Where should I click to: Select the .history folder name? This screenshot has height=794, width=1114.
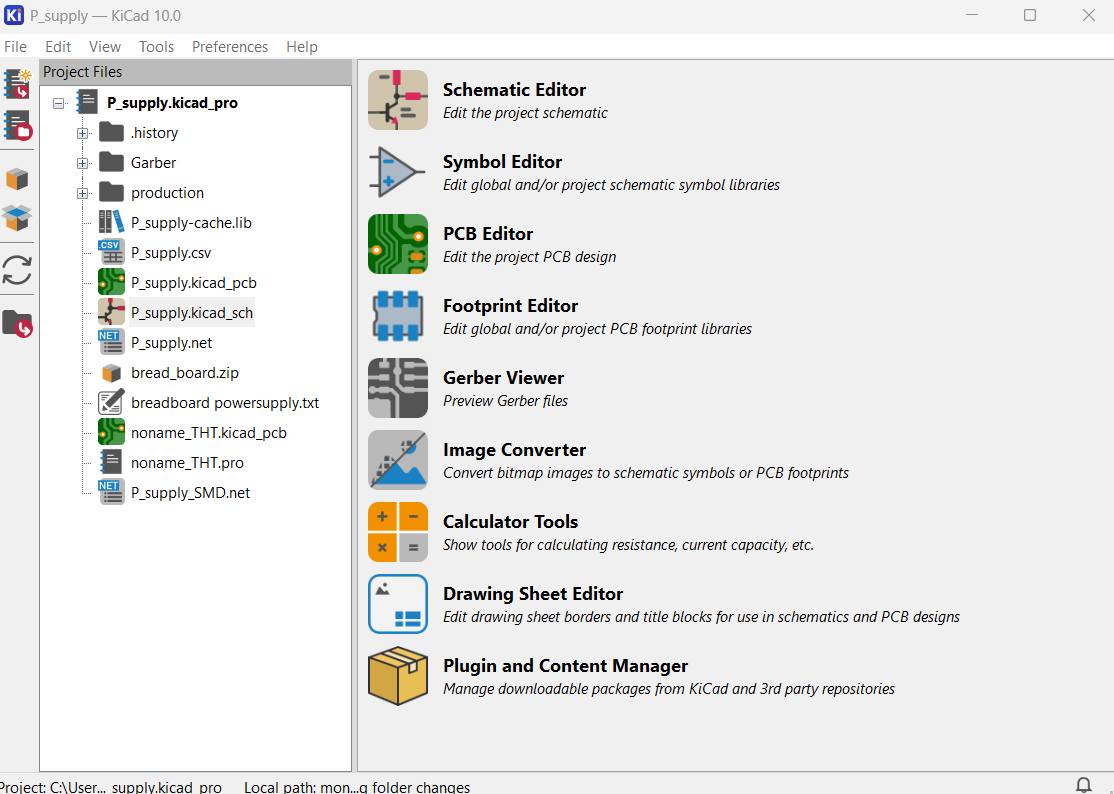click(x=154, y=133)
